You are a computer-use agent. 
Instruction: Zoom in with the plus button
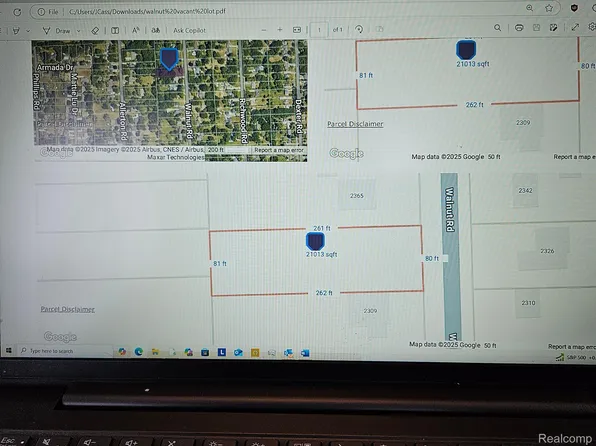tap(280, 30)
